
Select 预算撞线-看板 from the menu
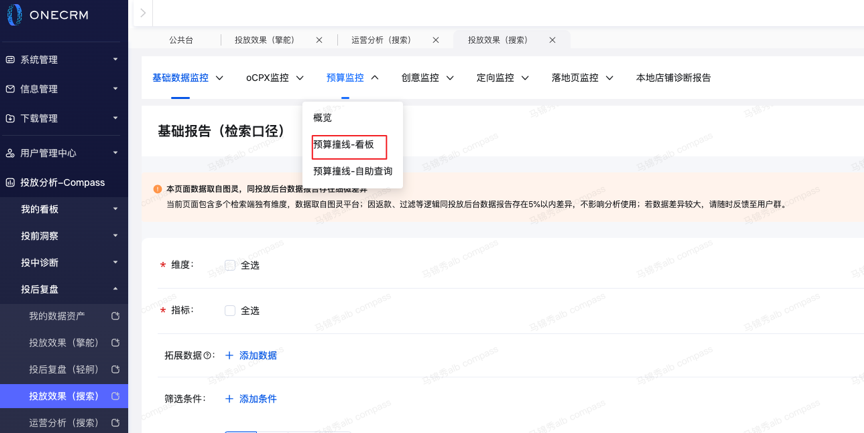point(344,145)
